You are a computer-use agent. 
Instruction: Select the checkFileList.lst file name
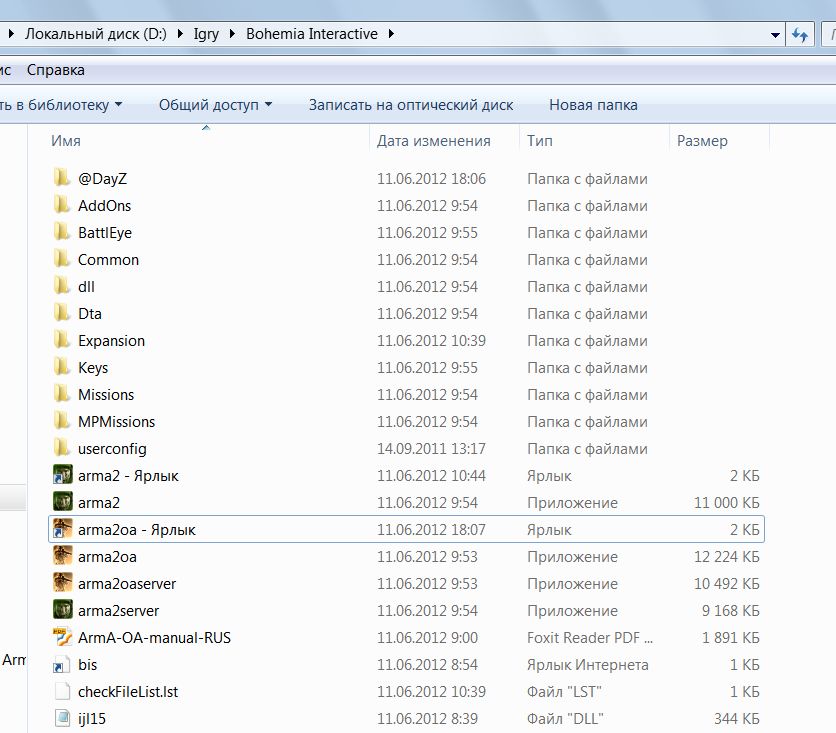[128, 691]
